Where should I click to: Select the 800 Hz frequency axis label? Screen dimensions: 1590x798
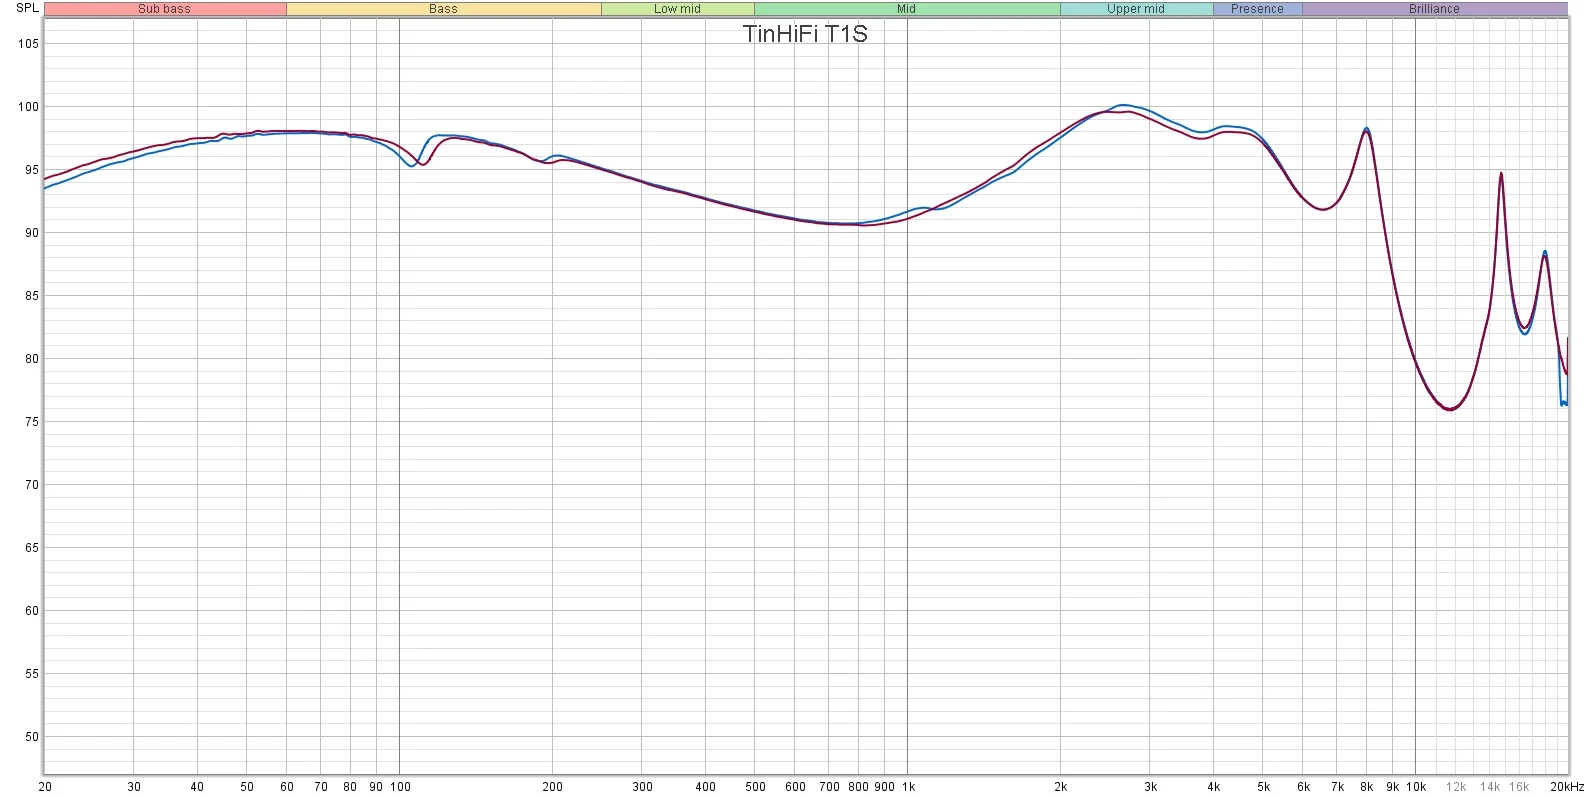(x=858, y=787)
